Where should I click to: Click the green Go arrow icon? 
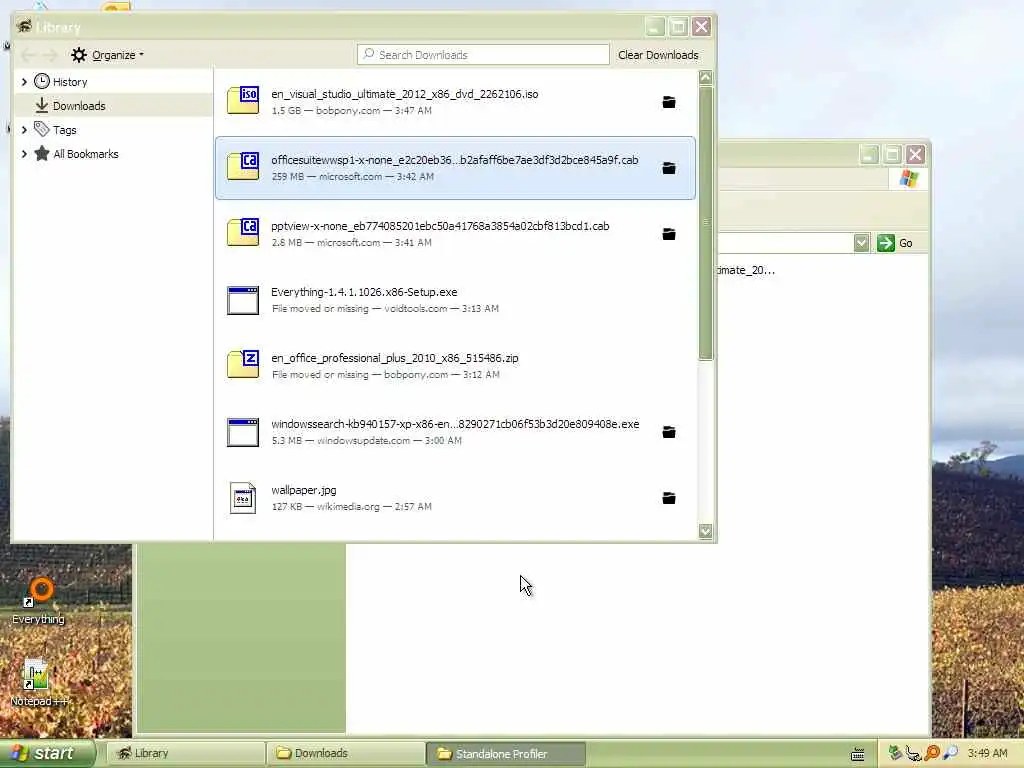(886, 243)
